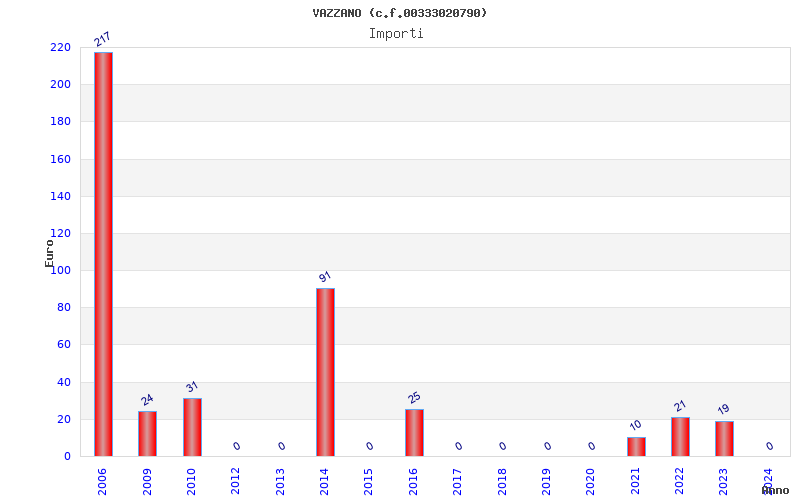Click the x-axis year label 2013
This screenshot has width=800, height=500.
(x=280, y=482)
